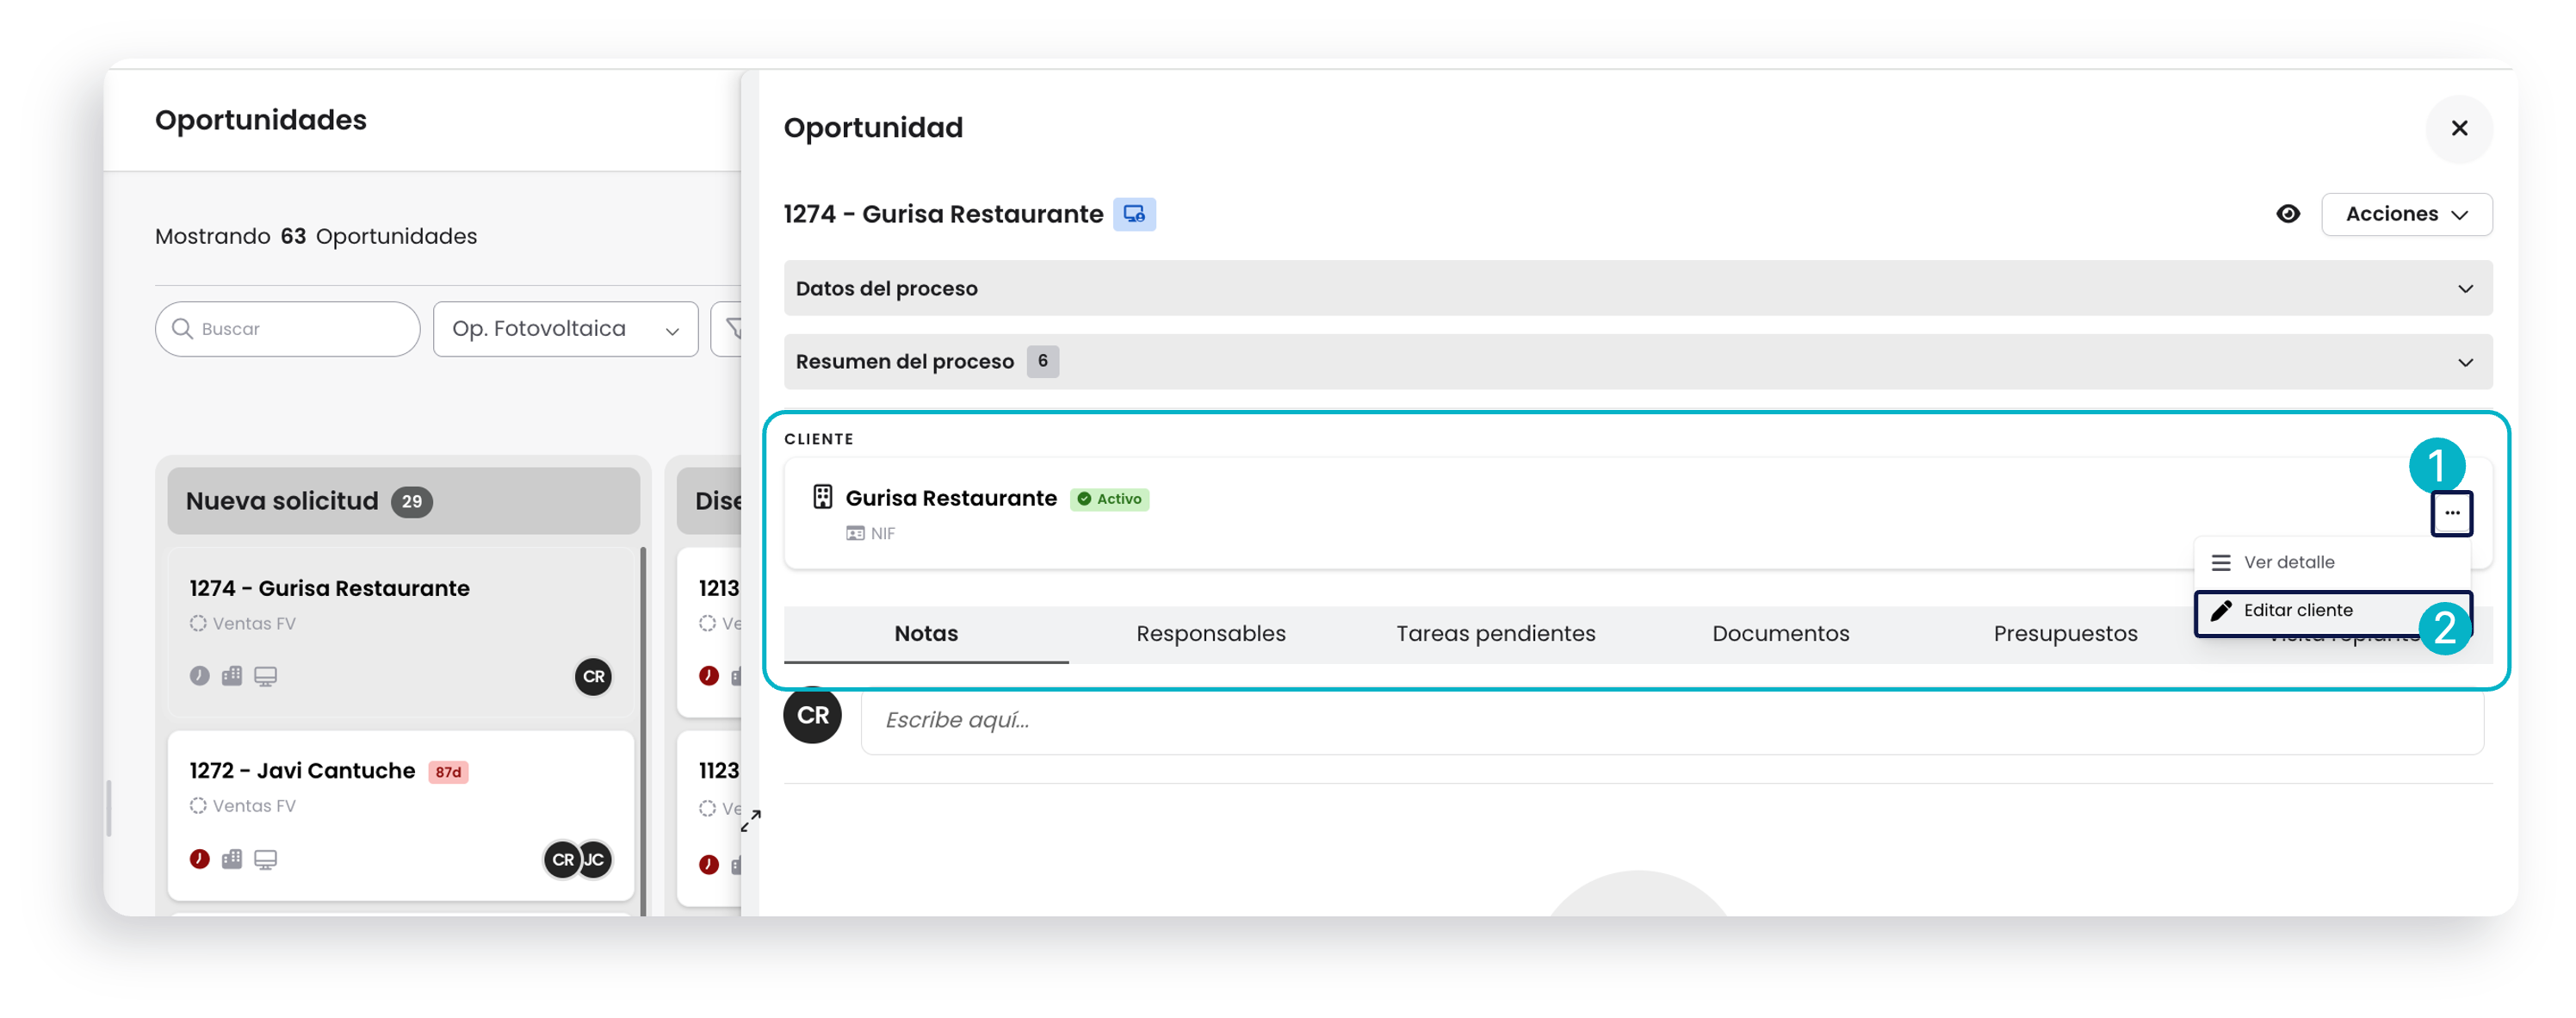Click Ventas FV on the Gurisa card
The image size is (2576, 1018).
(254, 623)
